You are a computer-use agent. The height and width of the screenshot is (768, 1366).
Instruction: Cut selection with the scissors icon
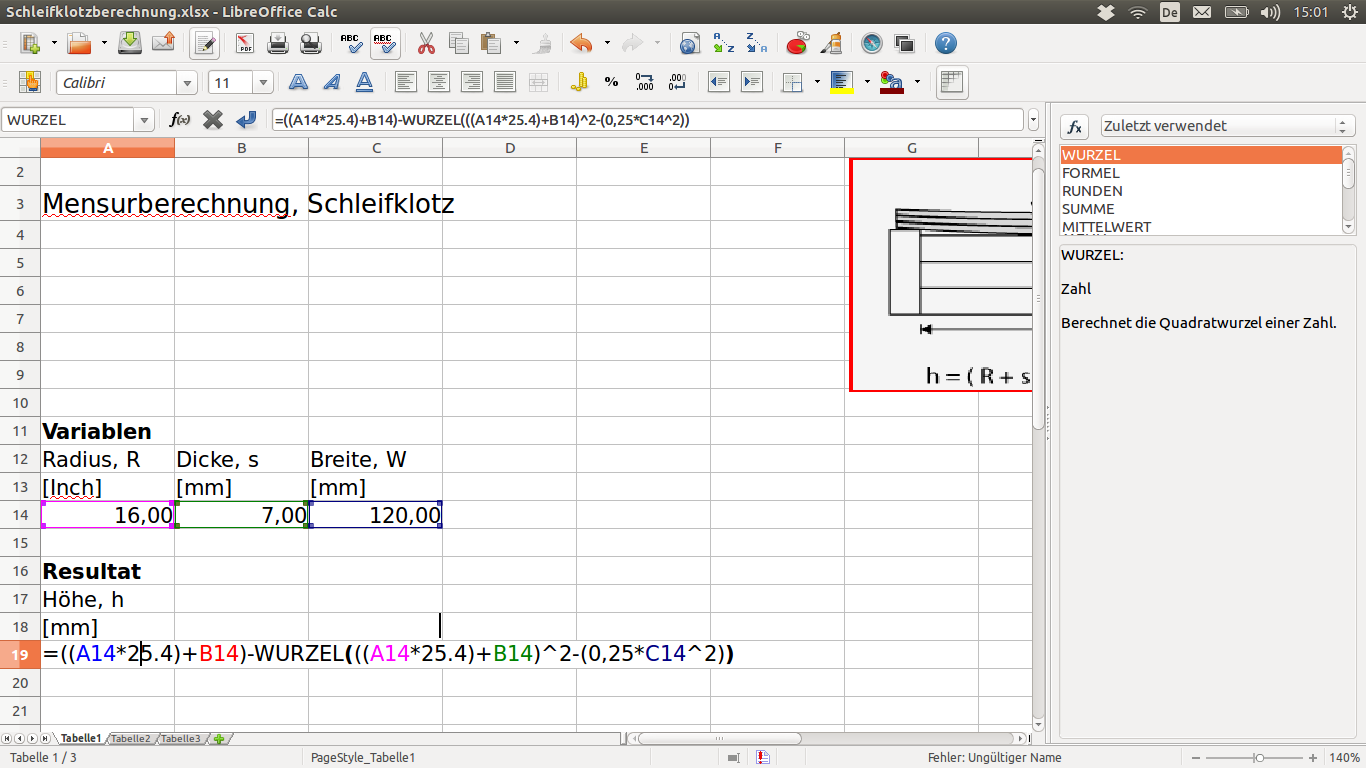(426, 44)
